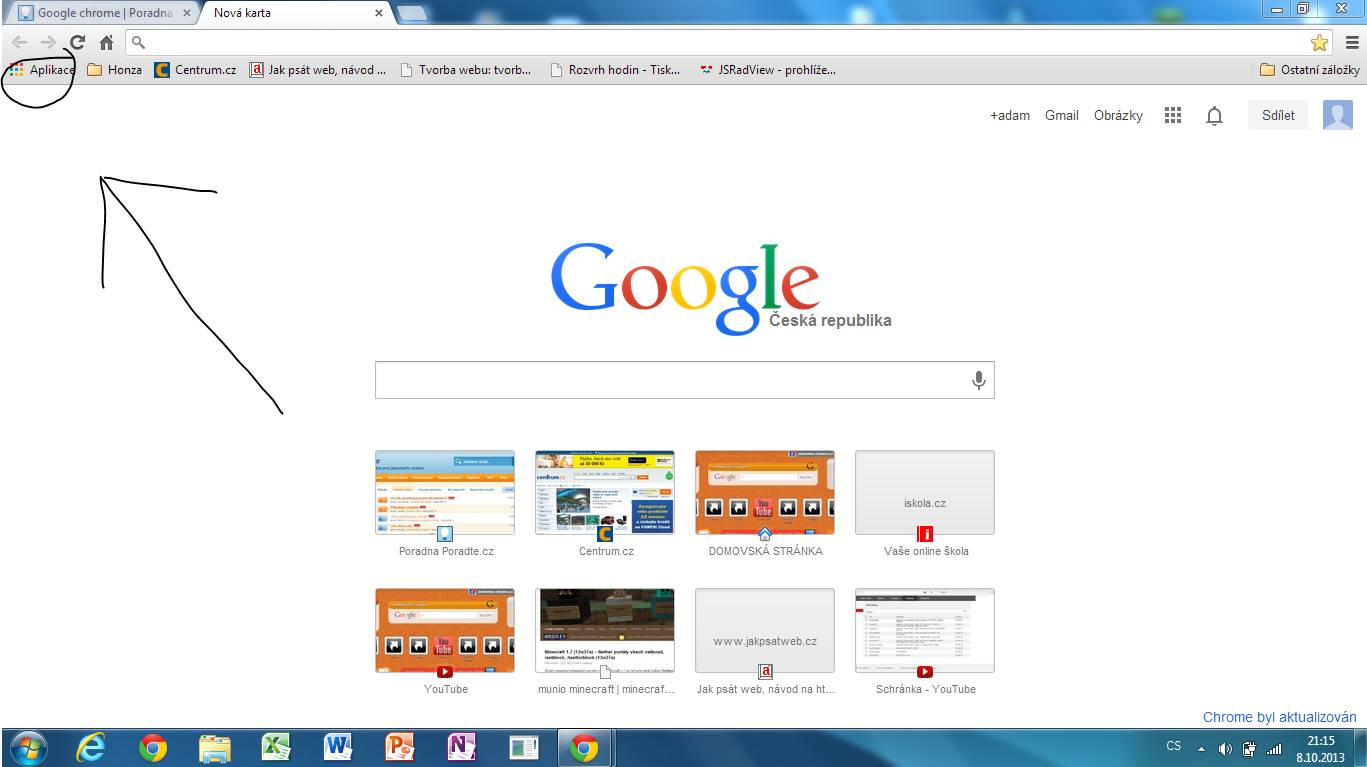Viewport: 1367px width, 767px height.
Task: Open the Obrázky images link
Action: (x=1118, y=116)
